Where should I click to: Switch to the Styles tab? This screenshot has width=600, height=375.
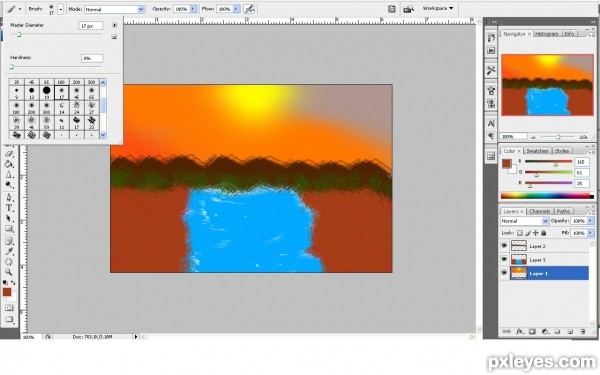[x=562, y=151]
